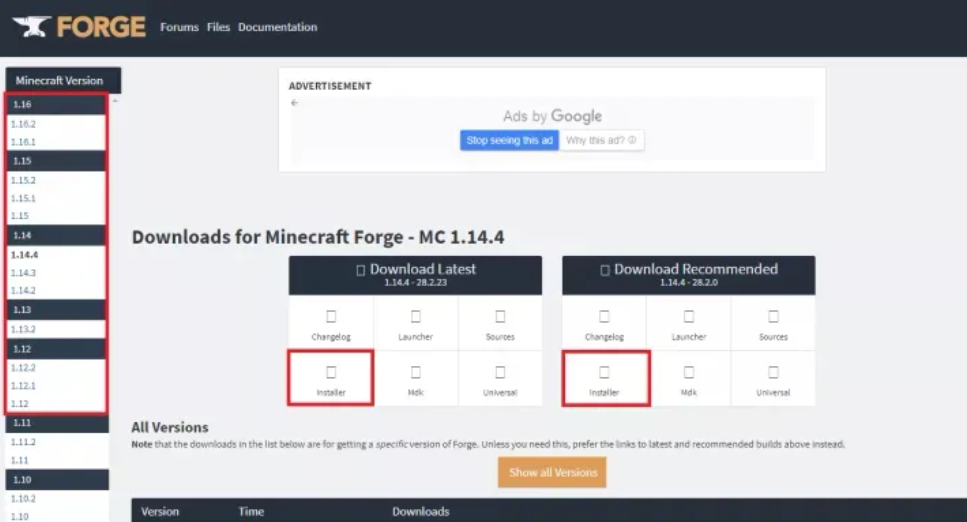This screenshot has width=967, height=522.
Task: Collapse the 1.14 version group
Action: coord(57,235)
